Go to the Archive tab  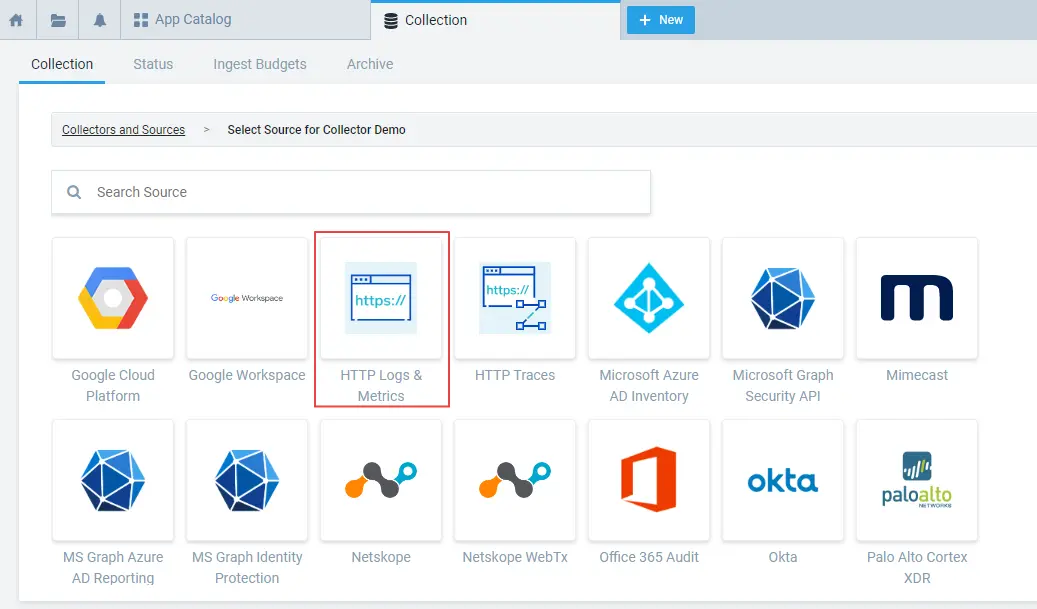tap(370, 64)
